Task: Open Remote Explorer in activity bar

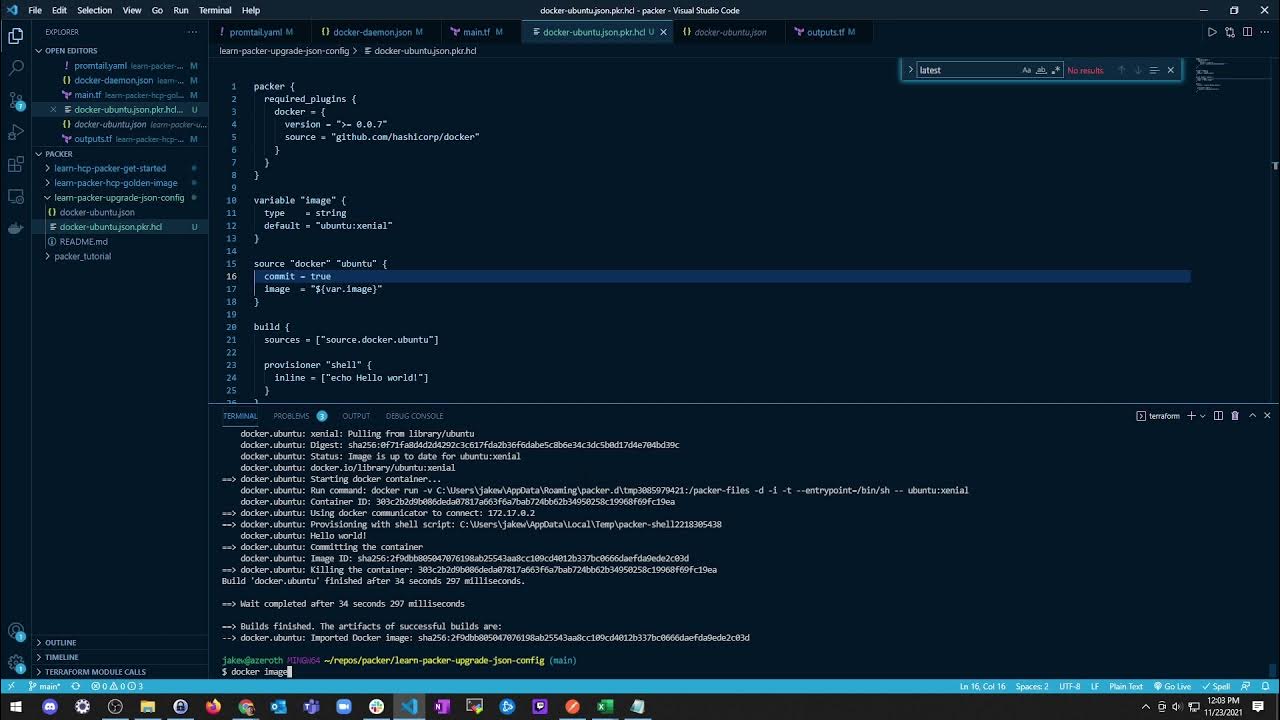Action: pyautogui.click(x=16, y=196)
